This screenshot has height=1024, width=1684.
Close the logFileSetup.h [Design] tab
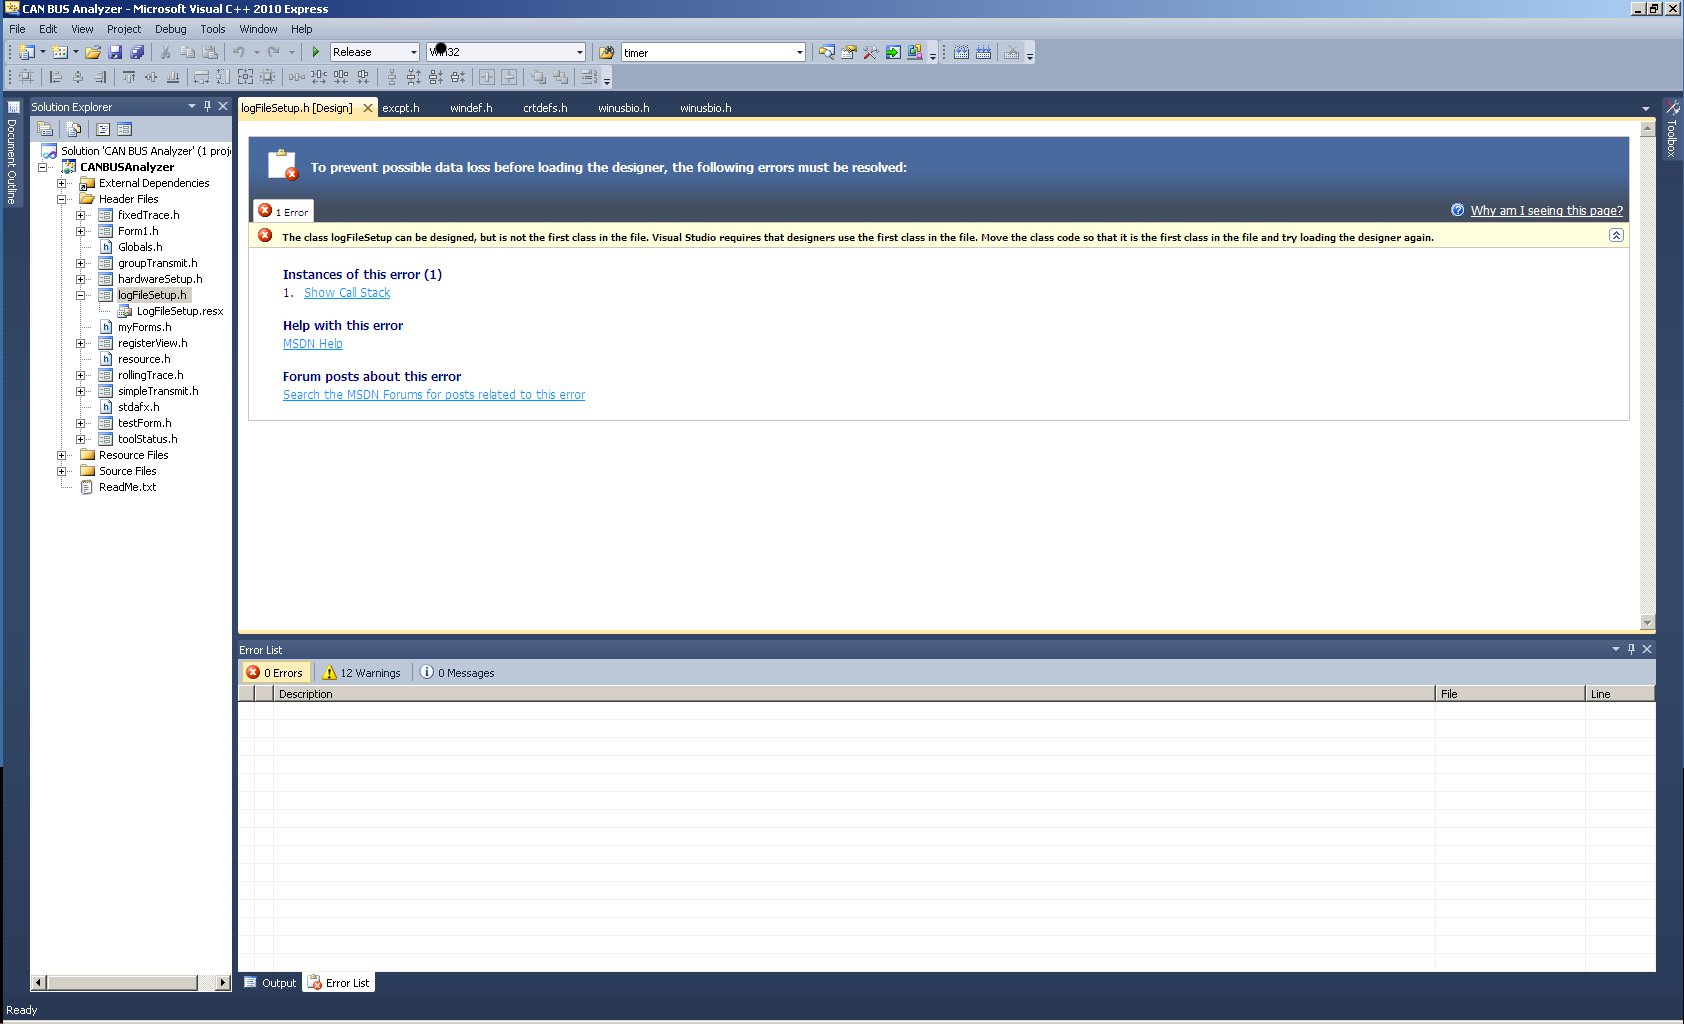367,108
